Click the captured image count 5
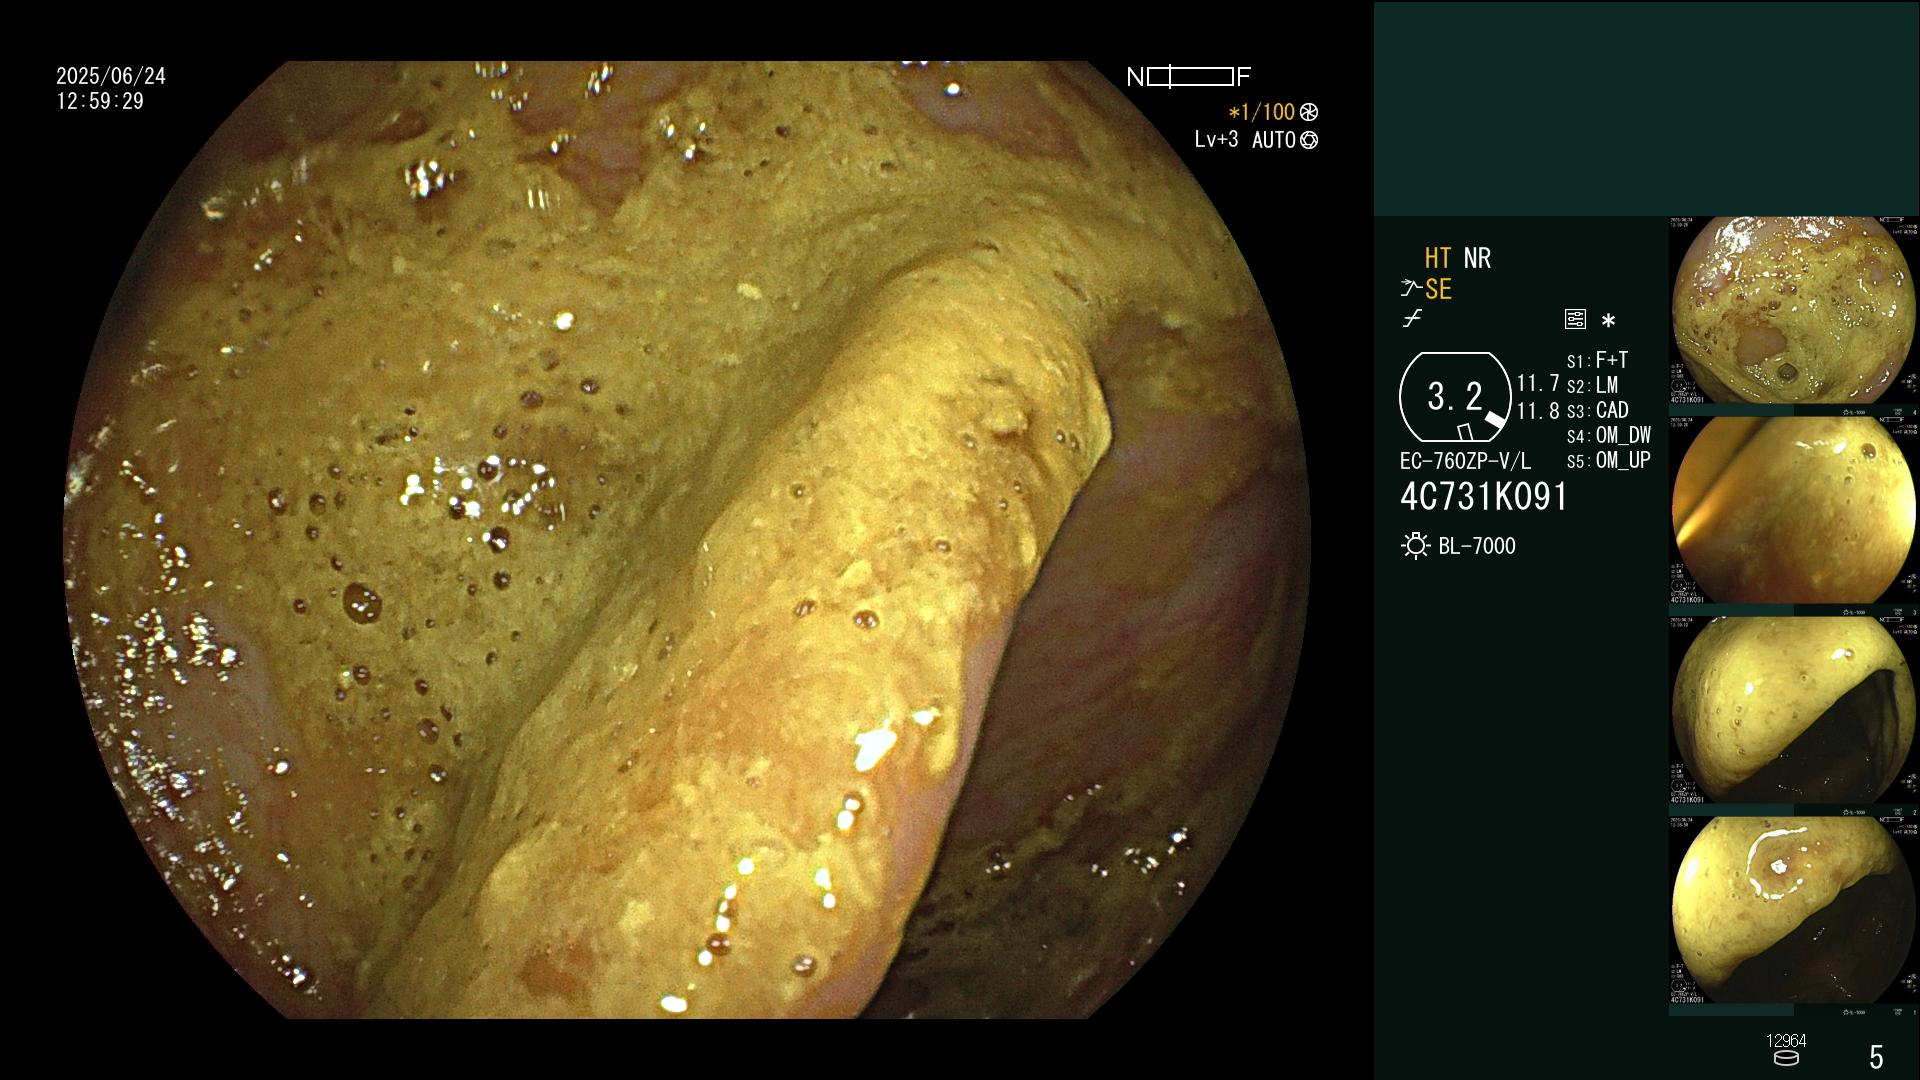Image resolution: width=1920 pixels, height=1080 pixels. [1876, 1056]
